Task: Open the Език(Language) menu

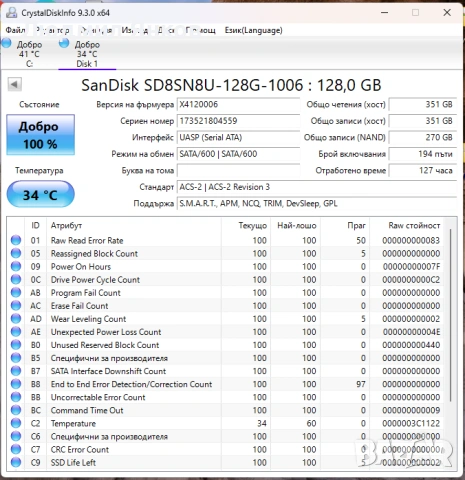Action: coord(253,30)
